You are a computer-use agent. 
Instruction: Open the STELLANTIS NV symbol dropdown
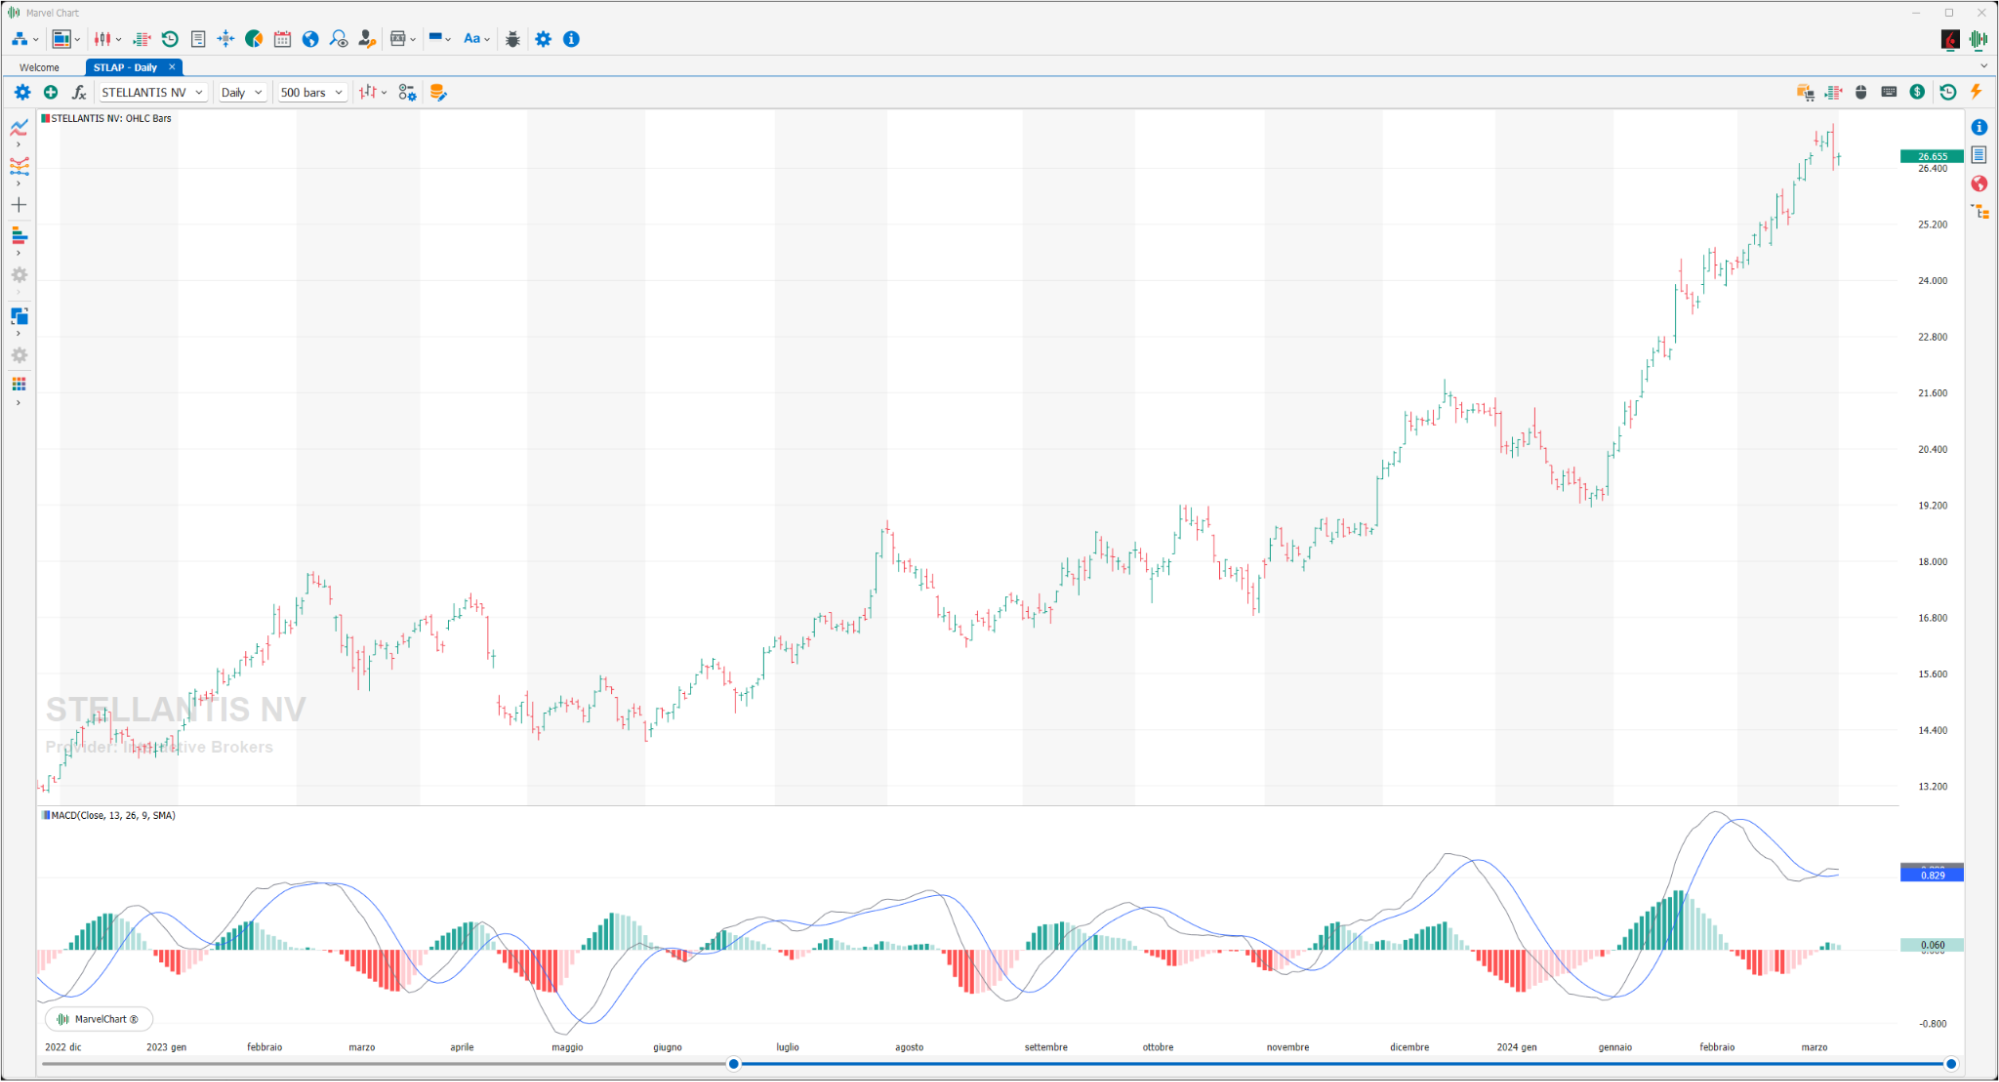[153, 92]
